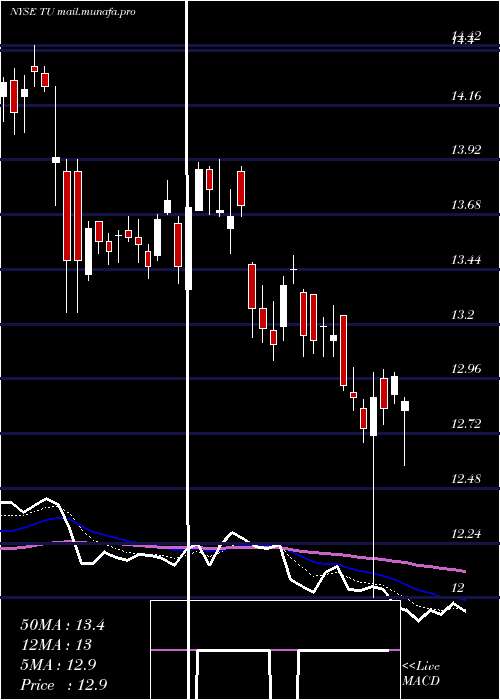
Task: Click the <<Live MACD label
Action: pyautogui.click(x=421, y=673)
